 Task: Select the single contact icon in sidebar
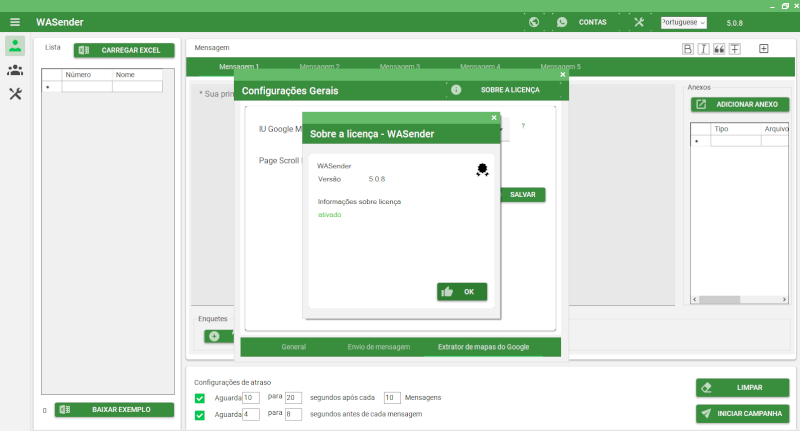[15, 46]
